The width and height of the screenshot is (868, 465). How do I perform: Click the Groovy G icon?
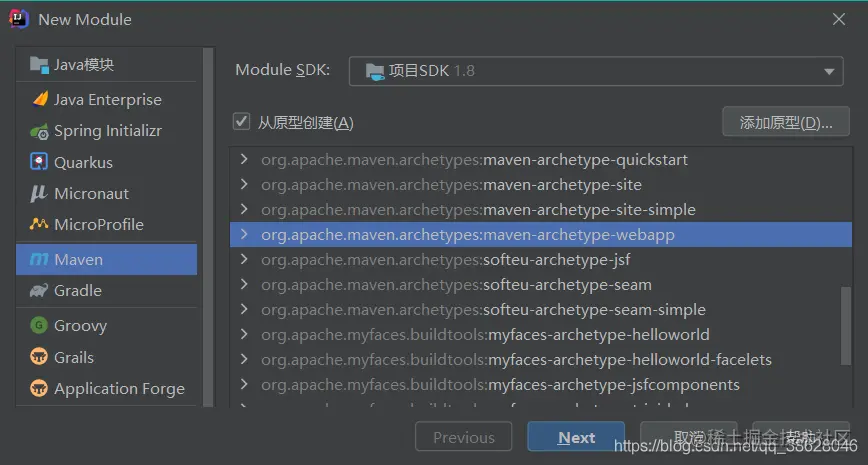(39, 325)
